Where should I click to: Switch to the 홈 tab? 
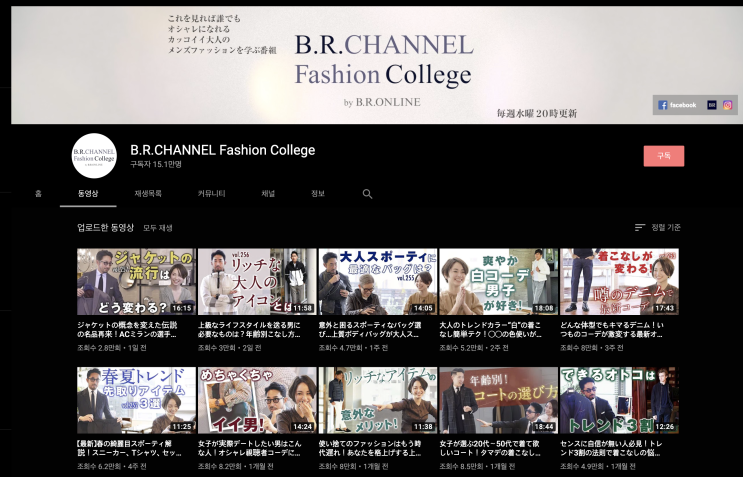click(x=38, y=193)
